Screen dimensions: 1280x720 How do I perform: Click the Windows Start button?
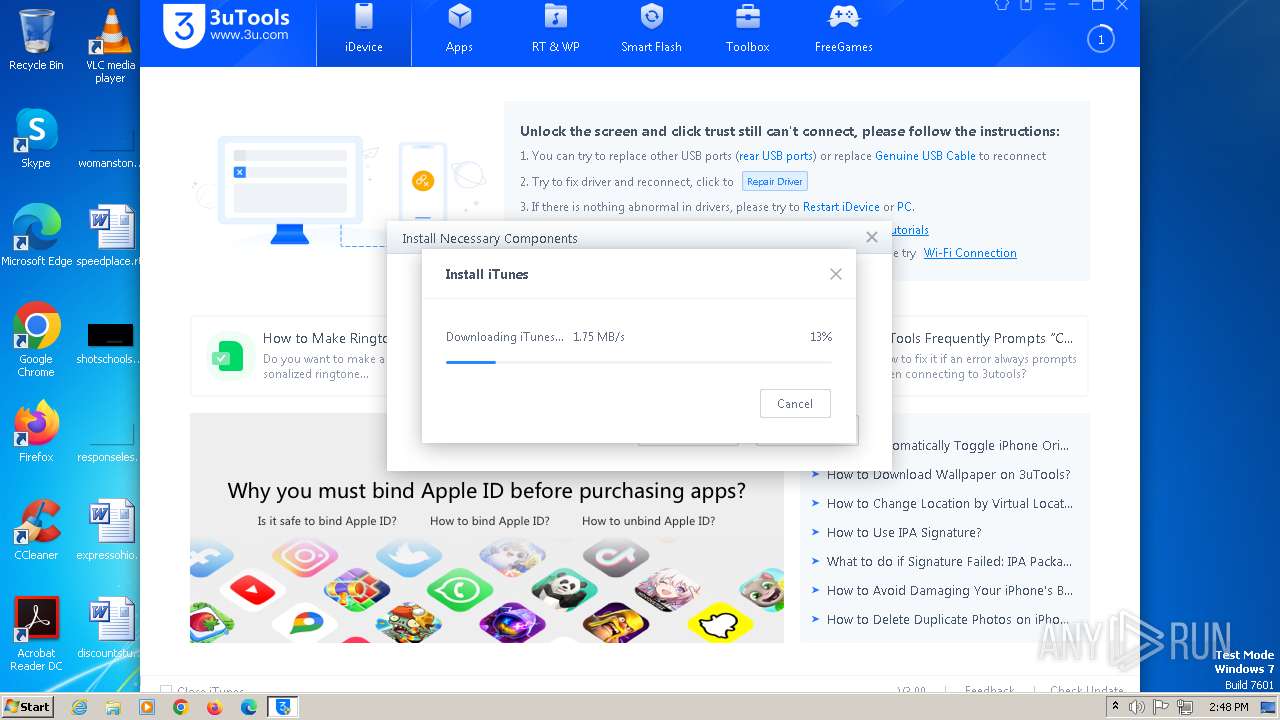27,707
